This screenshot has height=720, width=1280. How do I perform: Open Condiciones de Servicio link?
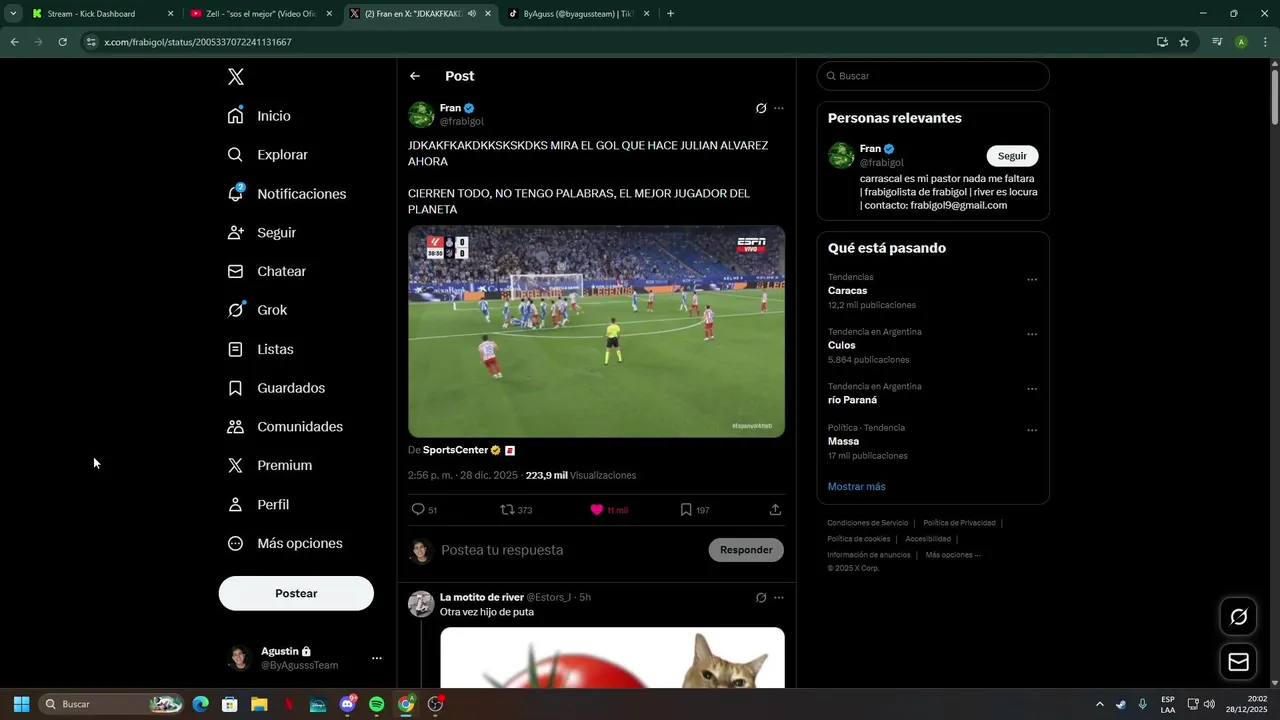(868, 523)
